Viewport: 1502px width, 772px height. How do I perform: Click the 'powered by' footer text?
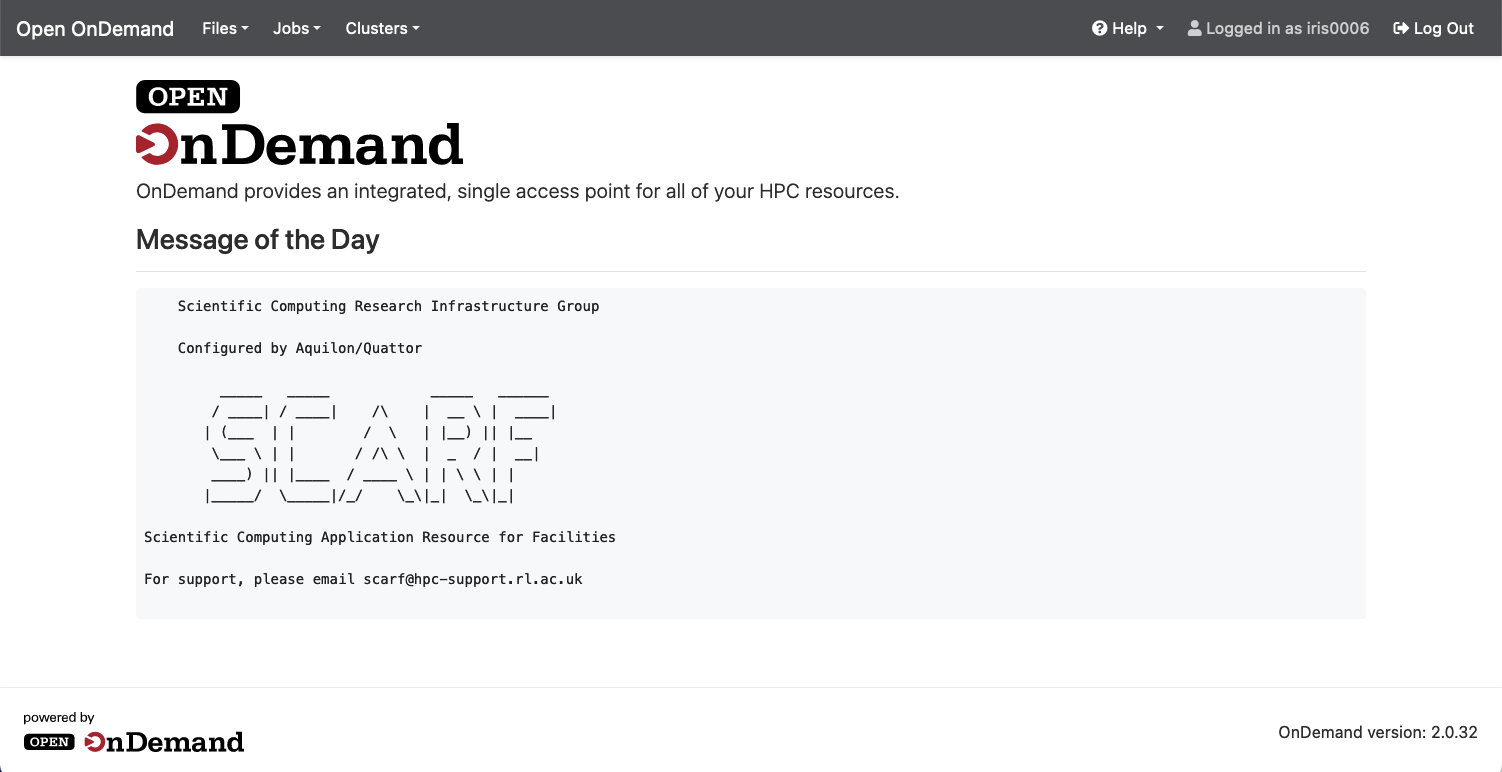pos(59,717)
